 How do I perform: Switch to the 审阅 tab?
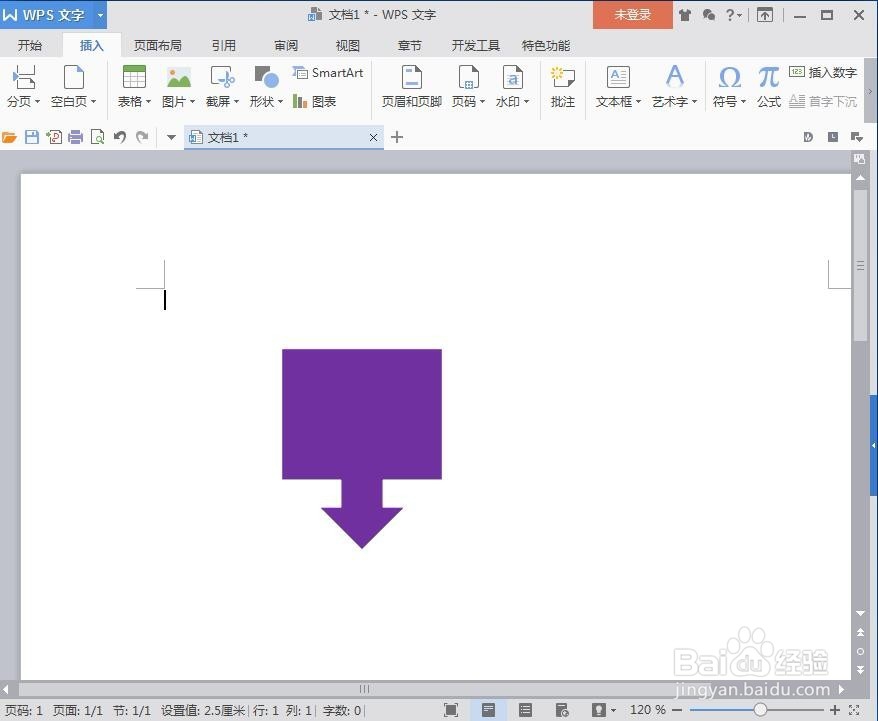[x=286, y=45]
